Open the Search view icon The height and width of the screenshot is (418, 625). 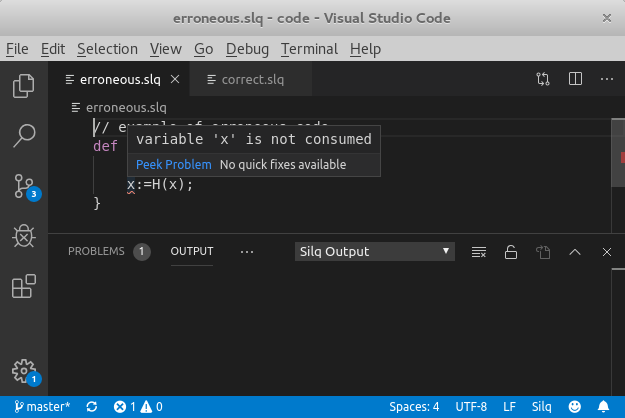[23, 136]
